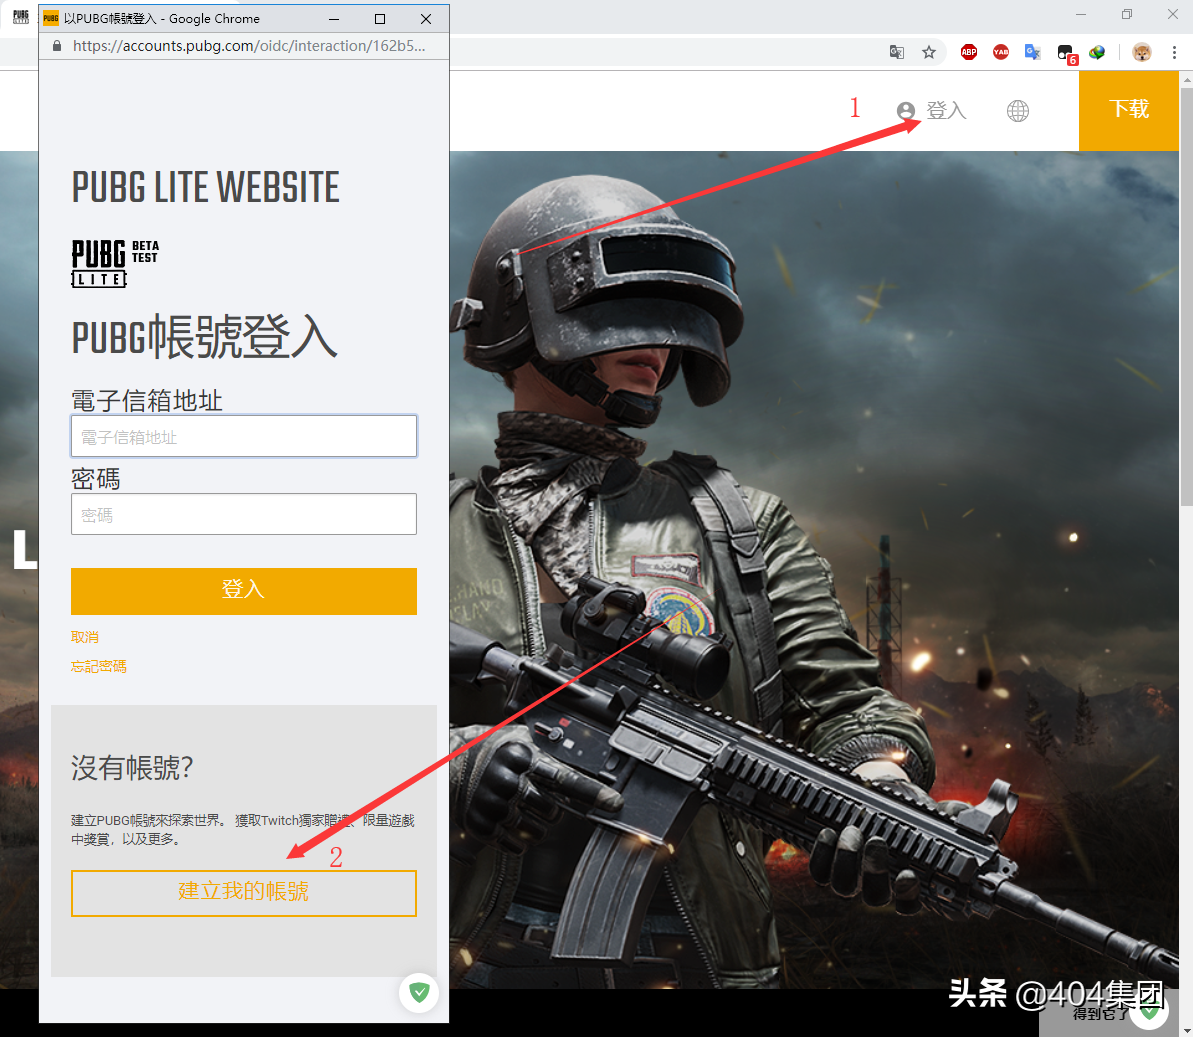
Task: Click the lock icon in popup address bar
Action: pyautogui.click(x=56, y=46)
